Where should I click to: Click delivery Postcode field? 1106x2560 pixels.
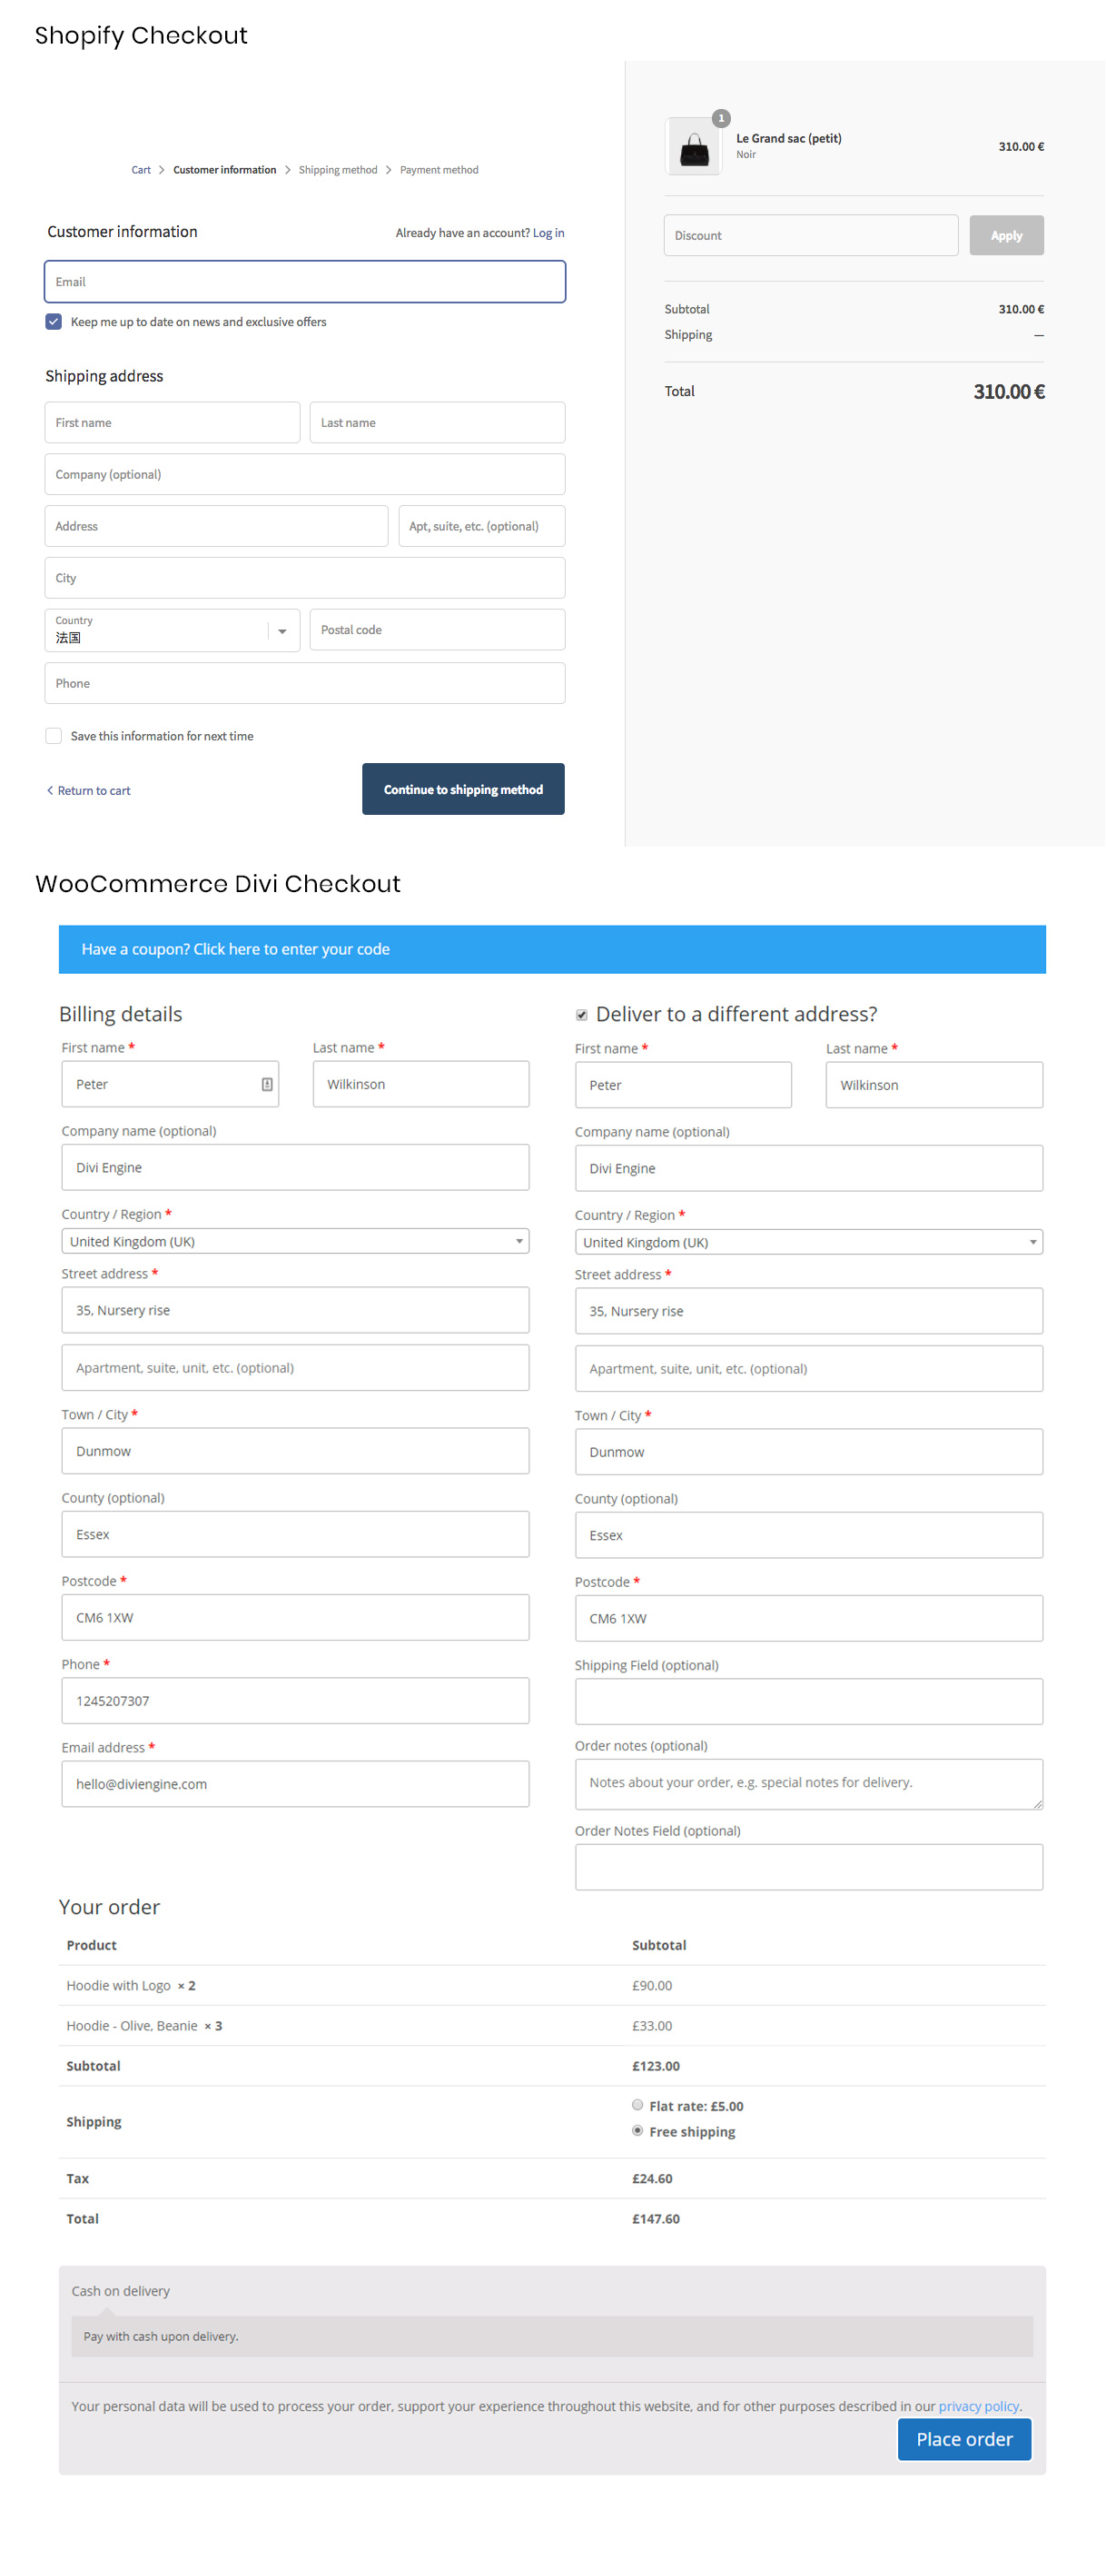pos(808,1618)
